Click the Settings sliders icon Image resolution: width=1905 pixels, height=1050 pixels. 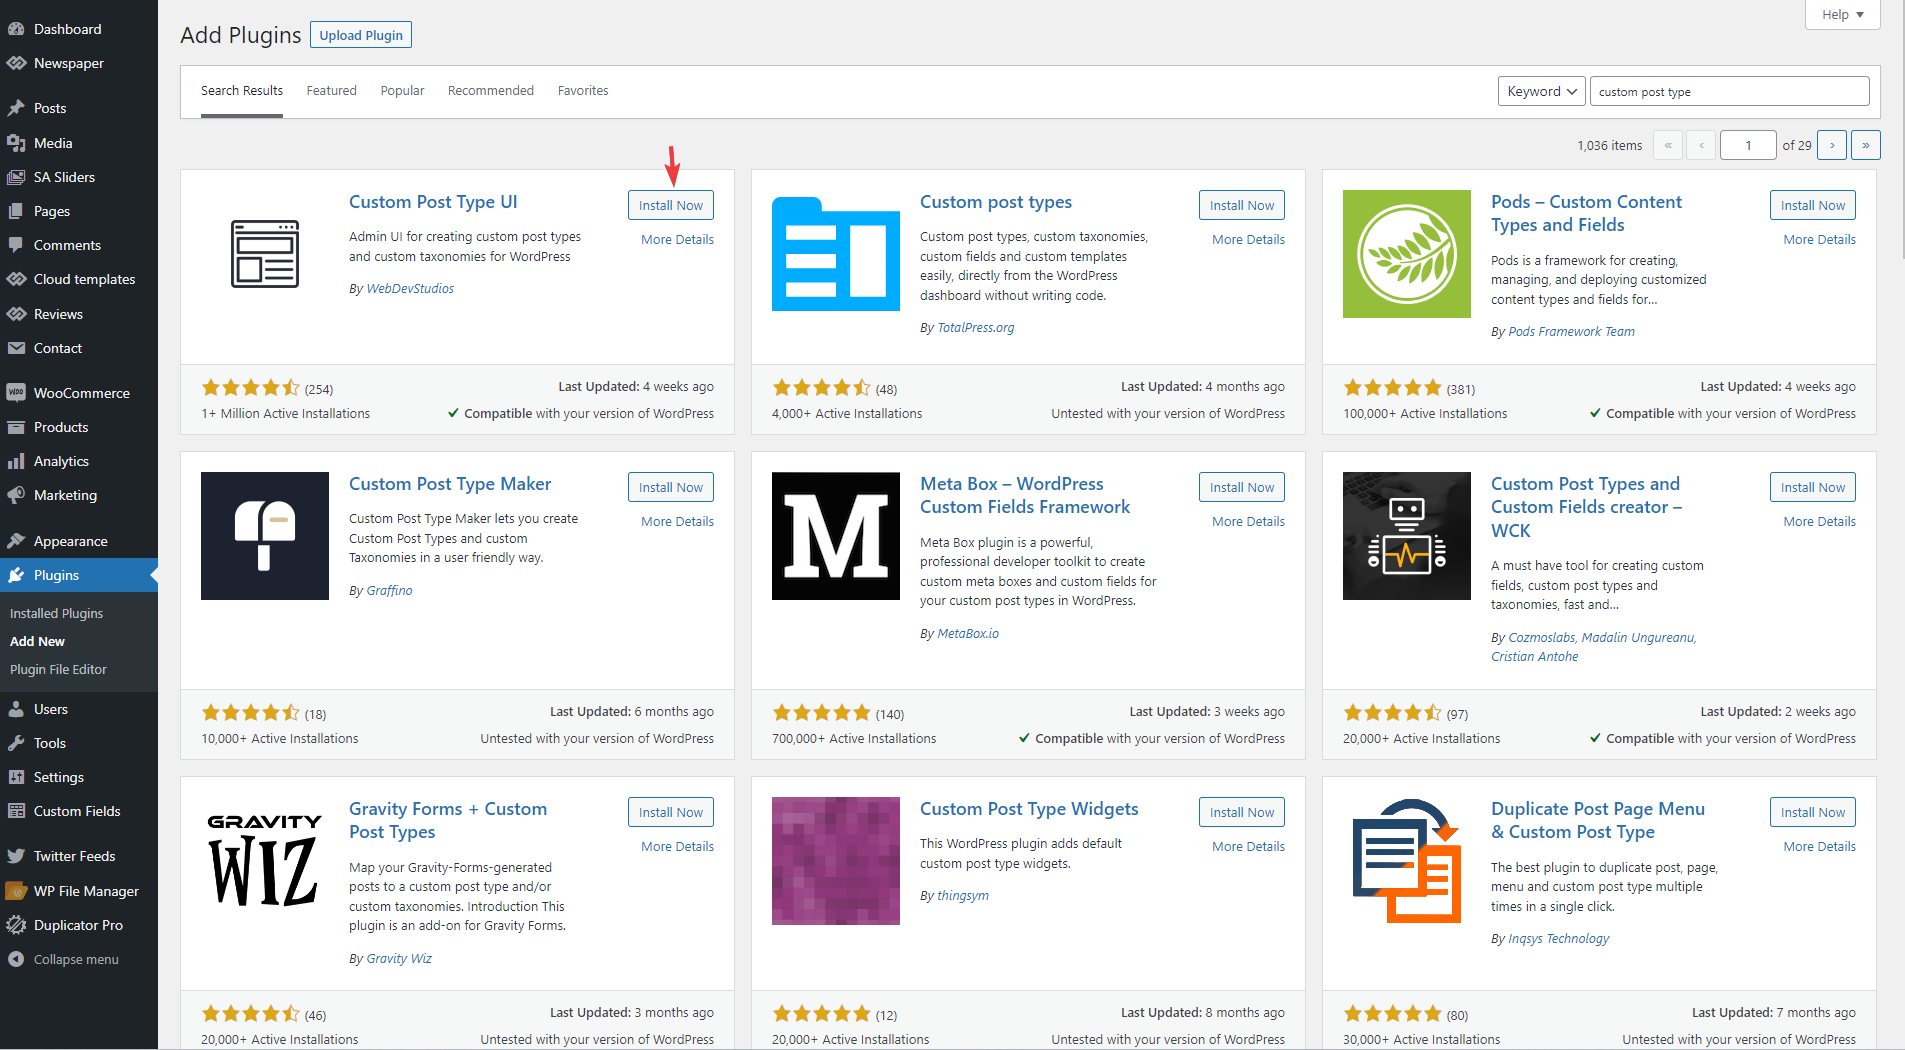16,777
